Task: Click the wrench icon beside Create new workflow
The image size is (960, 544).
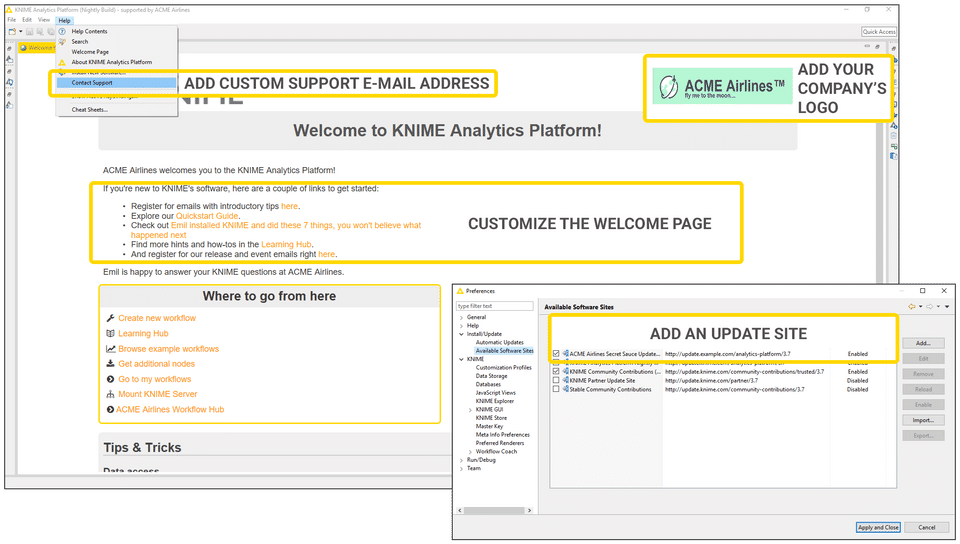Action: click(x=110, y=318)
